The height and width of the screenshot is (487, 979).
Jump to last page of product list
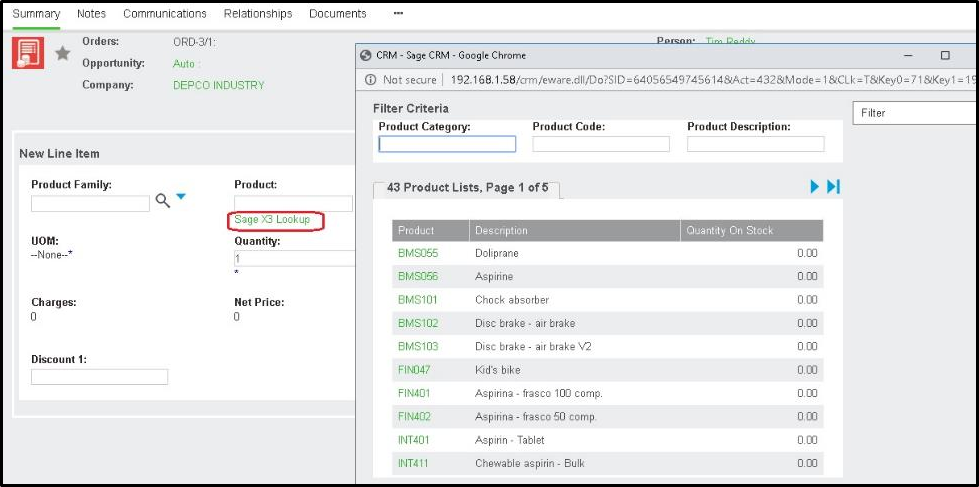tap(833, 187)
